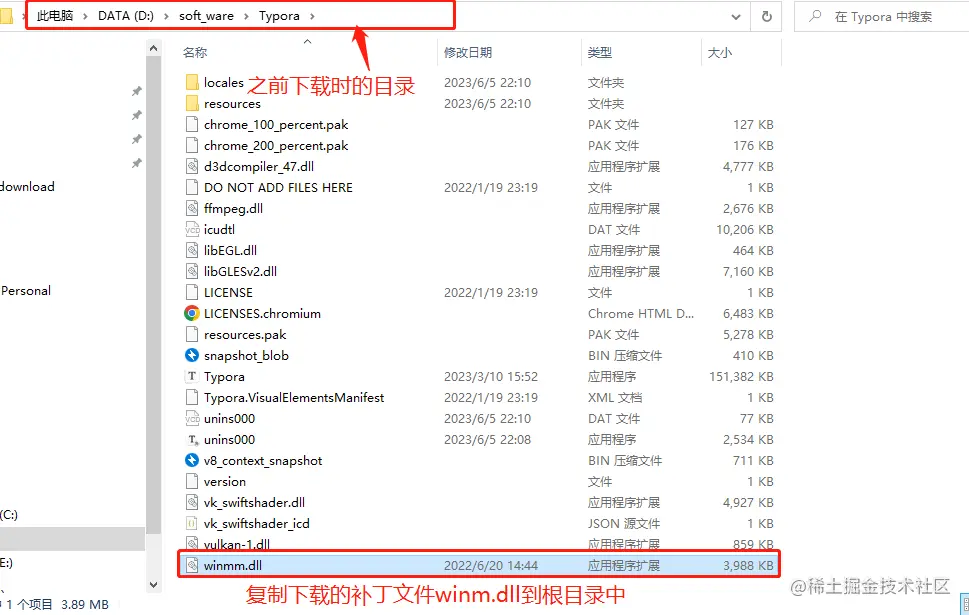Click the vk_swiftshader.dll file icon
Viewport: 969px width, 615px height.
click(x=192, y=503)
